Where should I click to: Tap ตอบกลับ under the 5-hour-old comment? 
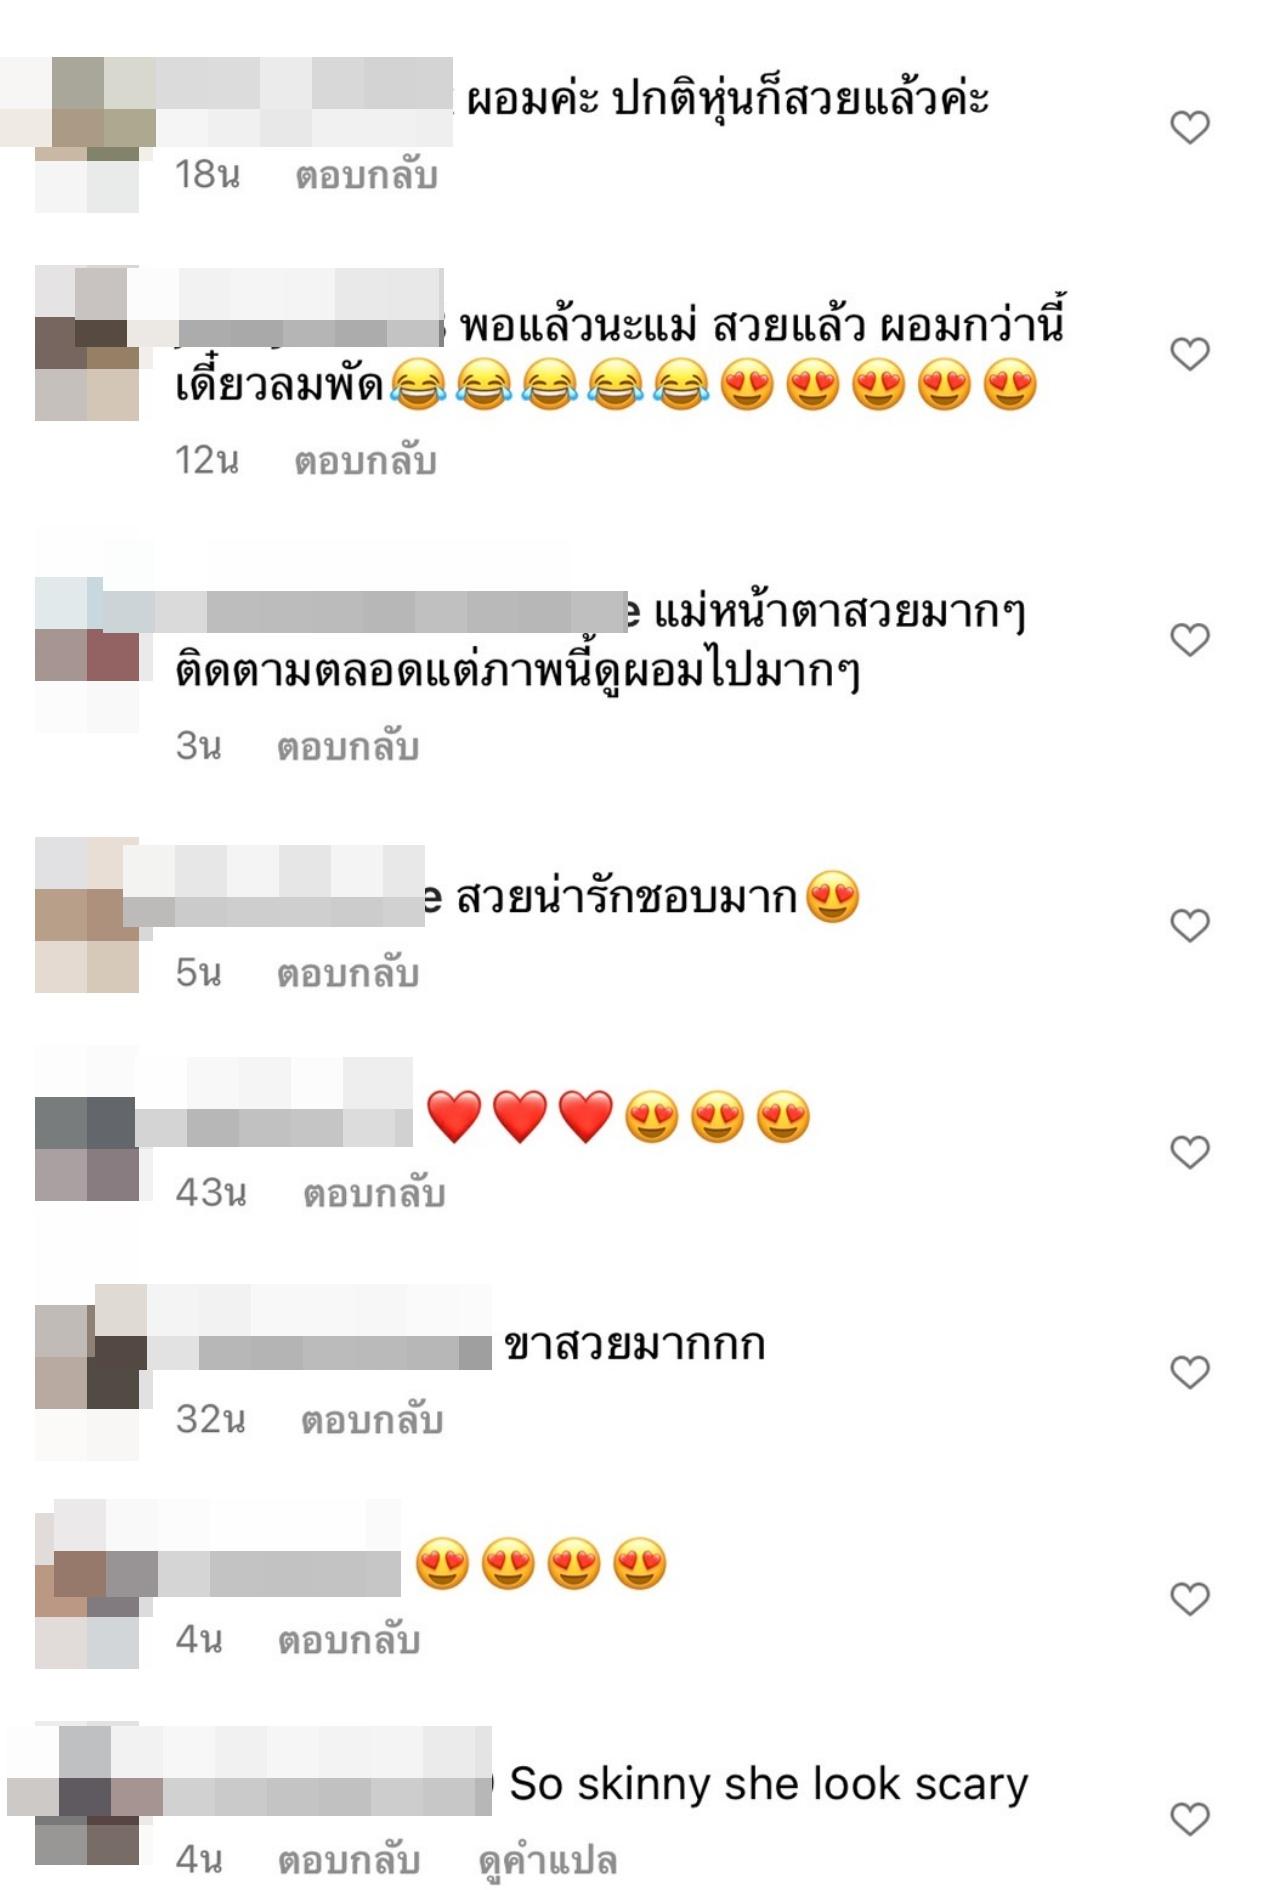tap(348, 974)
